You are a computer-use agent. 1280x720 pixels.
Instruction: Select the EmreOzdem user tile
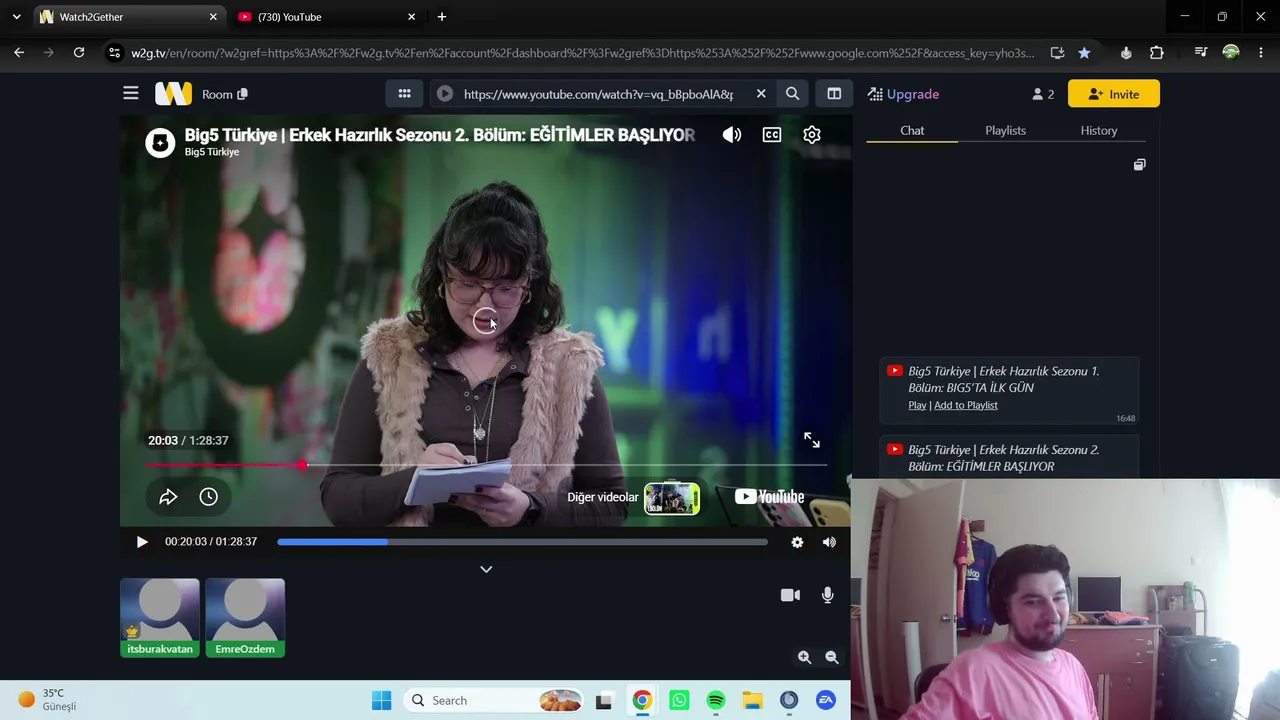click(245, 618)
